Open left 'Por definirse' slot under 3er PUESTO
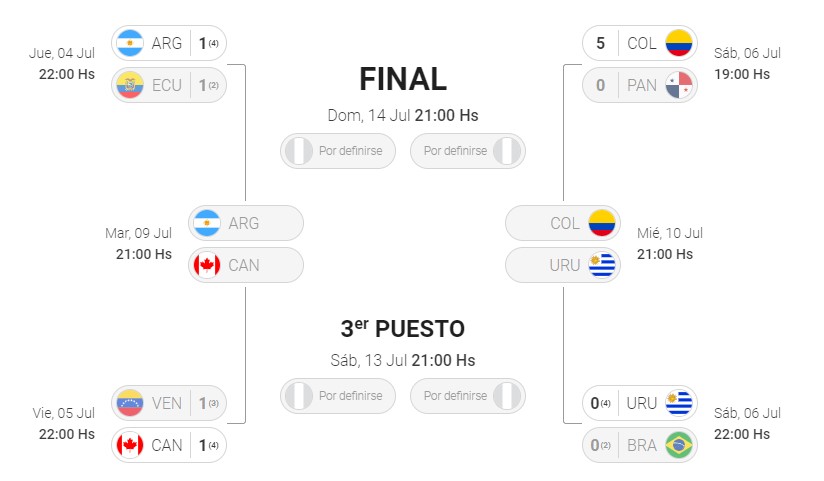 click(x=338, y=396)
